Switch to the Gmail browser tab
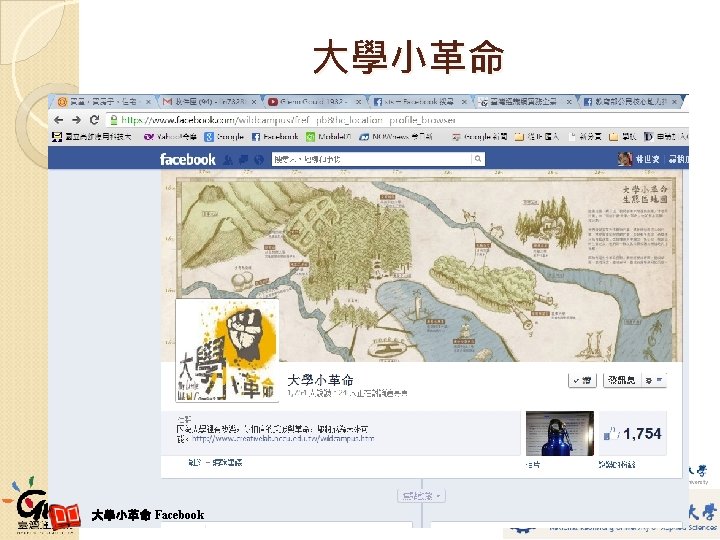720x540 pixels. 210,101
